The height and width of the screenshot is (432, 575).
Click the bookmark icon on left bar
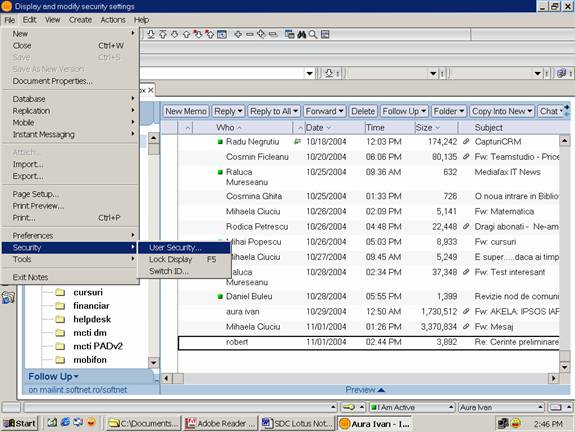pyautogui.click(x=7, y=297)
